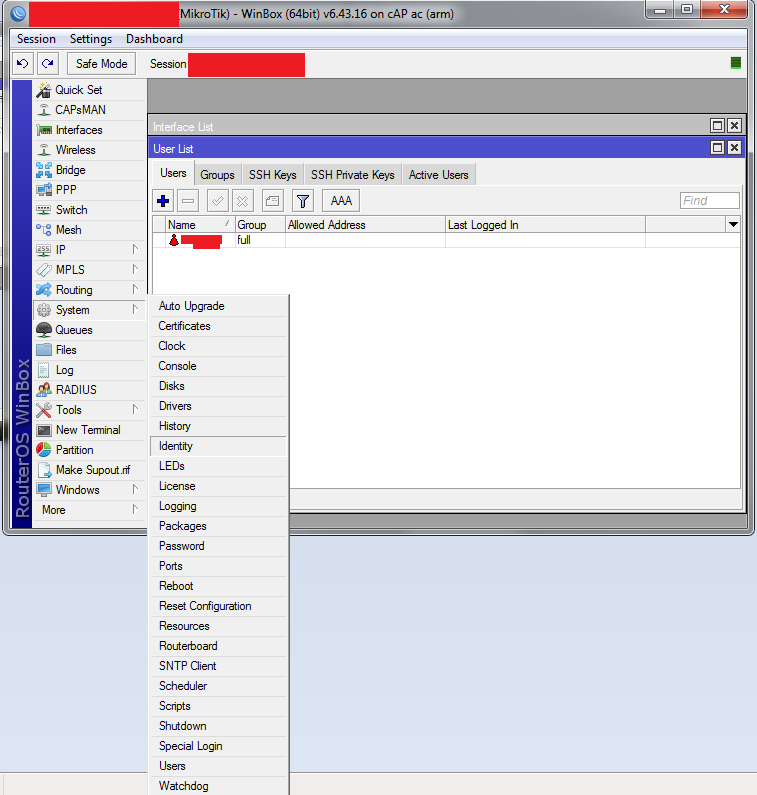Switch to SSH Keys tab
This screenshot has height=795, width=757.
(x=272, y=175)
